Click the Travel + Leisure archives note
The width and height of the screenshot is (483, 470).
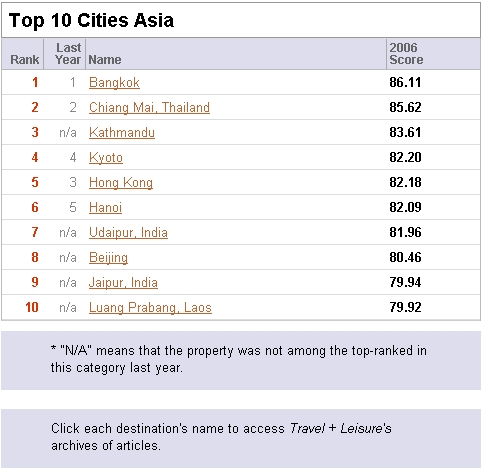(x=221, y=437)
